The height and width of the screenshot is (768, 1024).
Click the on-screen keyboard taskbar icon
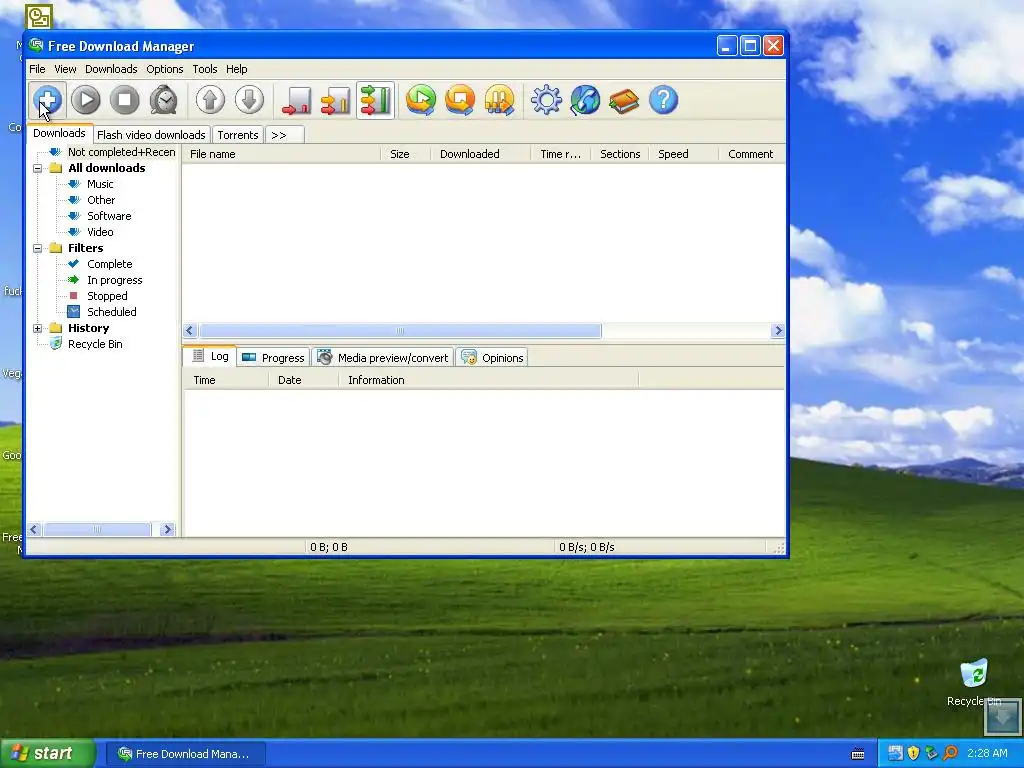click(858, 754)
